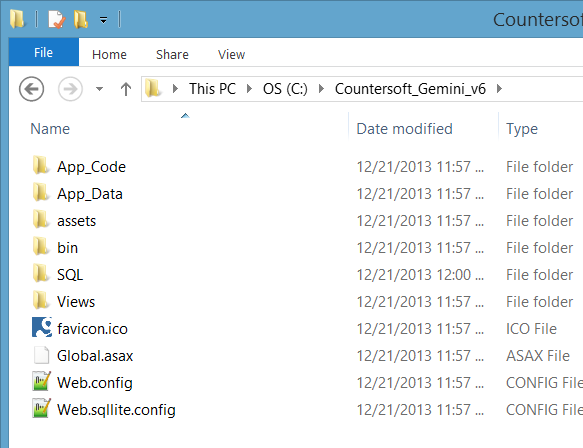Click the Back navigation arrow
This screenshot has width=583, height=448.
32,89
